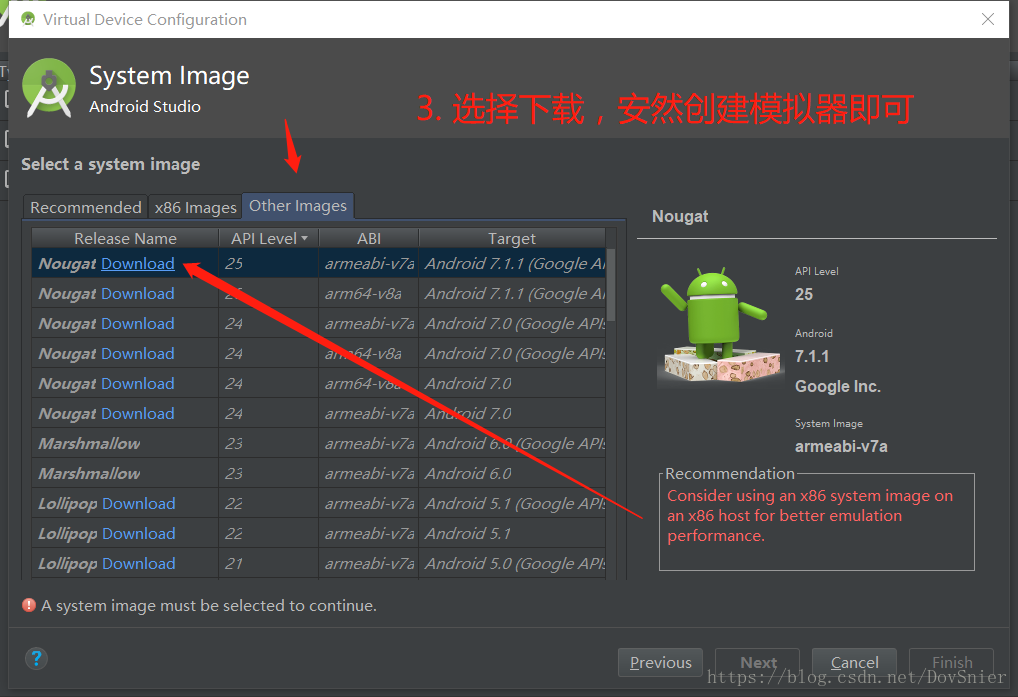
Task: Click the Android Studio logo icon
Action: point(49,88)
